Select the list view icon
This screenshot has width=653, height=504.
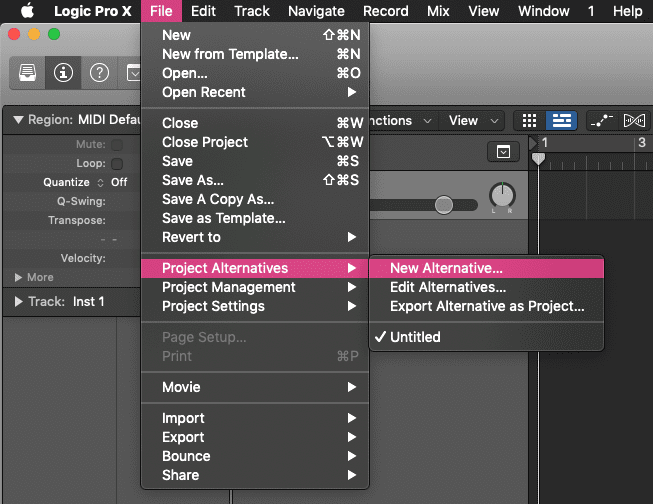pos(560,120)
